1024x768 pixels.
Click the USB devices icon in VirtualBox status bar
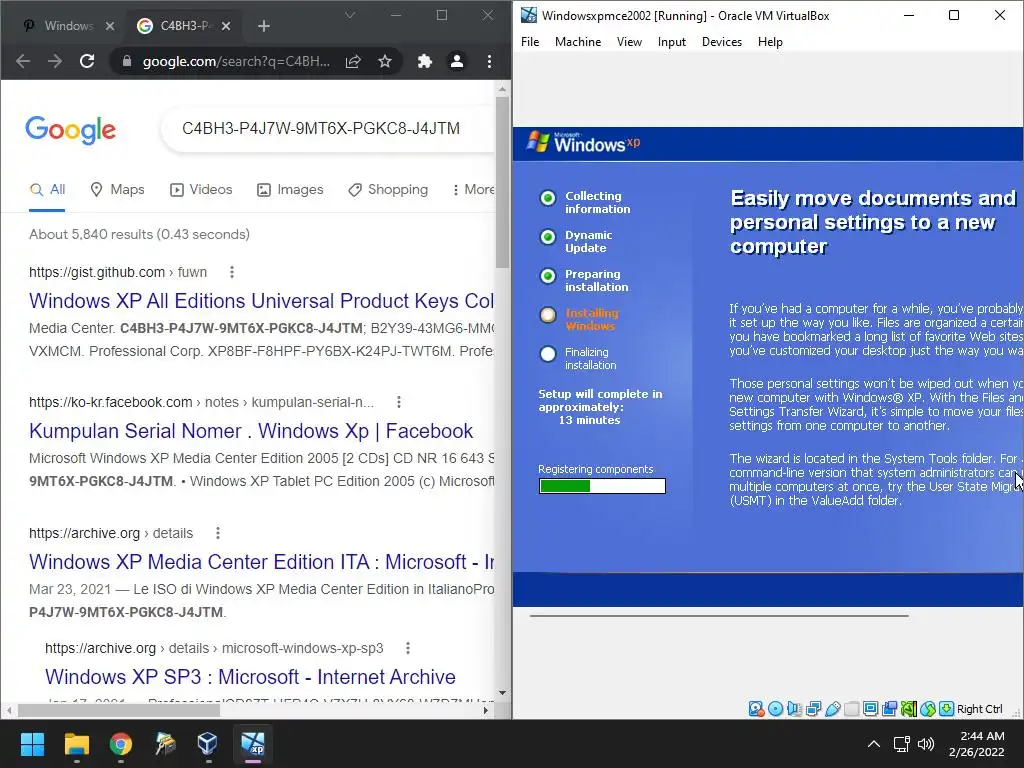[x=833, y=709]
